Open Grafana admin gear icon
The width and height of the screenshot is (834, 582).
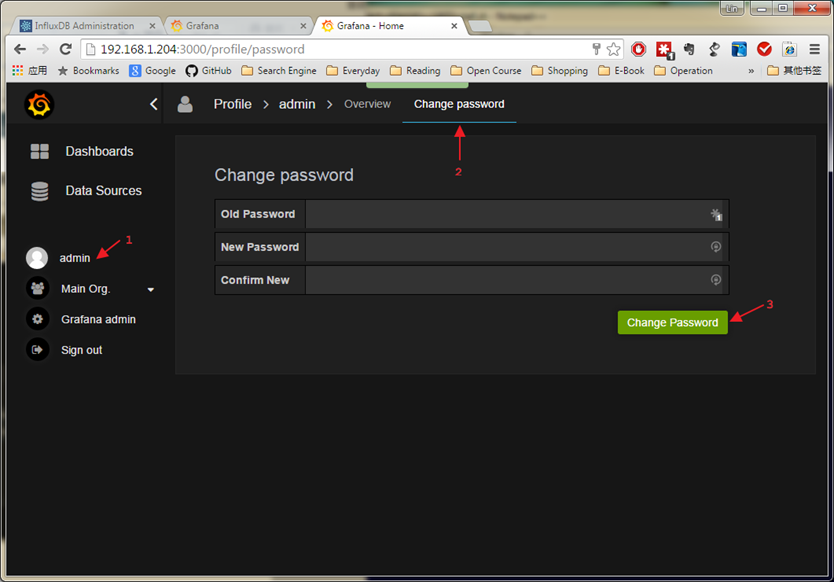[37, 319]
